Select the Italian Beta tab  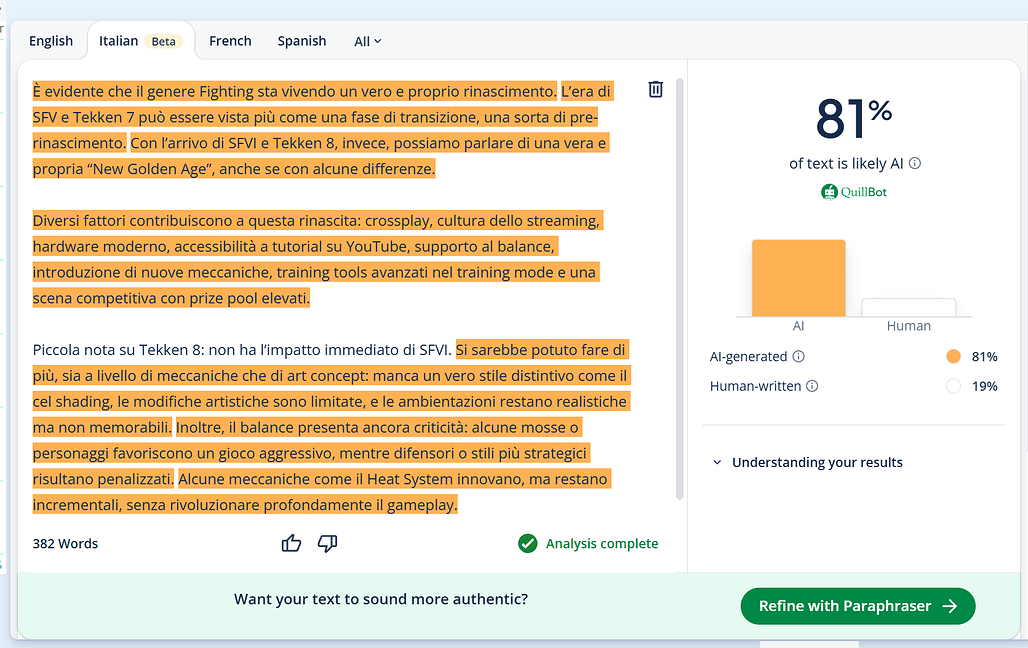tap(140, 41)
